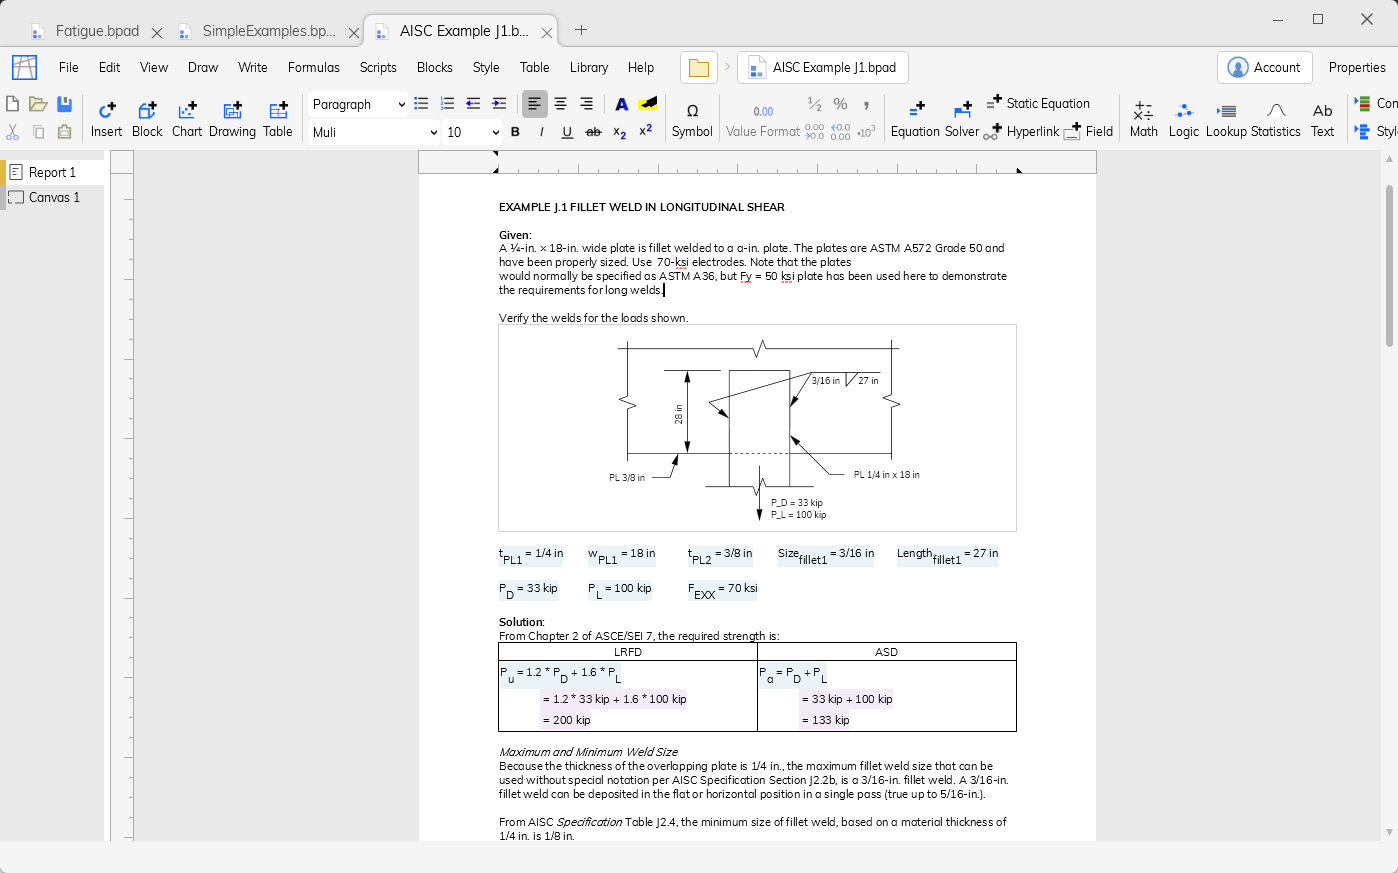
Task: Toggle underline formatting
Action: [567, 132]
